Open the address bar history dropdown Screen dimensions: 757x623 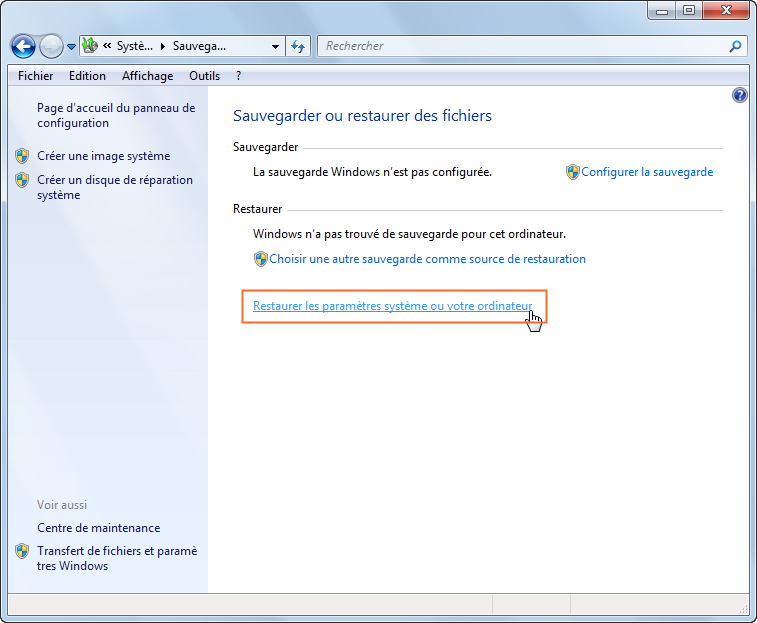point(275,46)
